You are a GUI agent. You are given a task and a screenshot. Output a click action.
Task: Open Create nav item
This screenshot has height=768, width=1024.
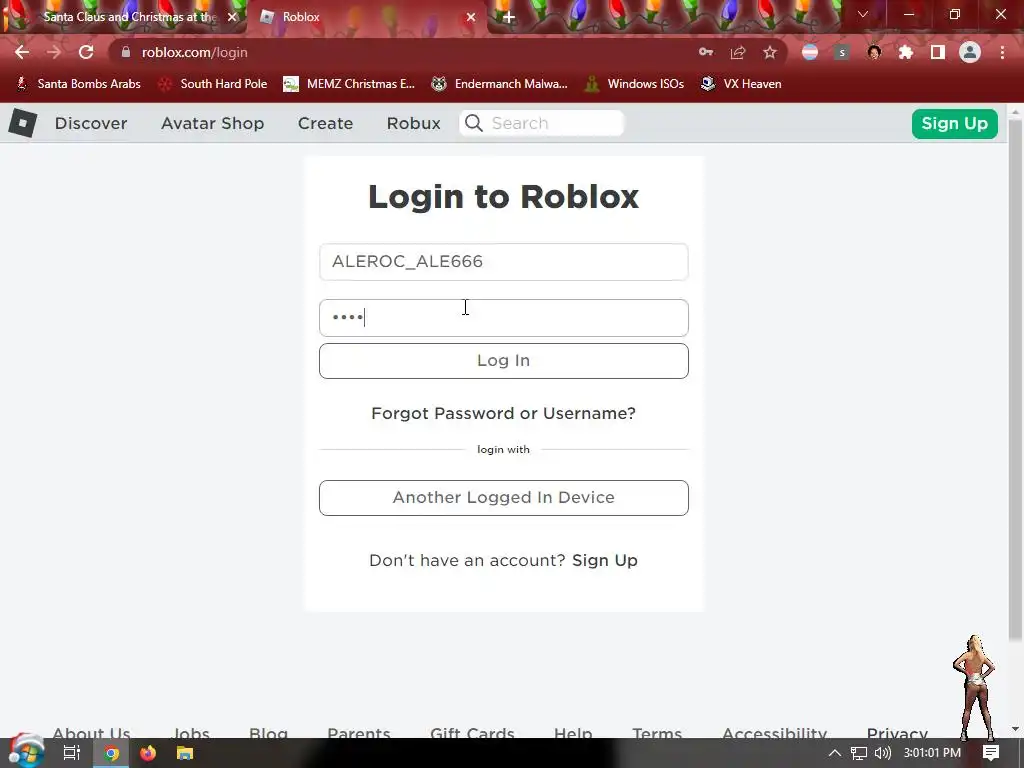[325, 123]
